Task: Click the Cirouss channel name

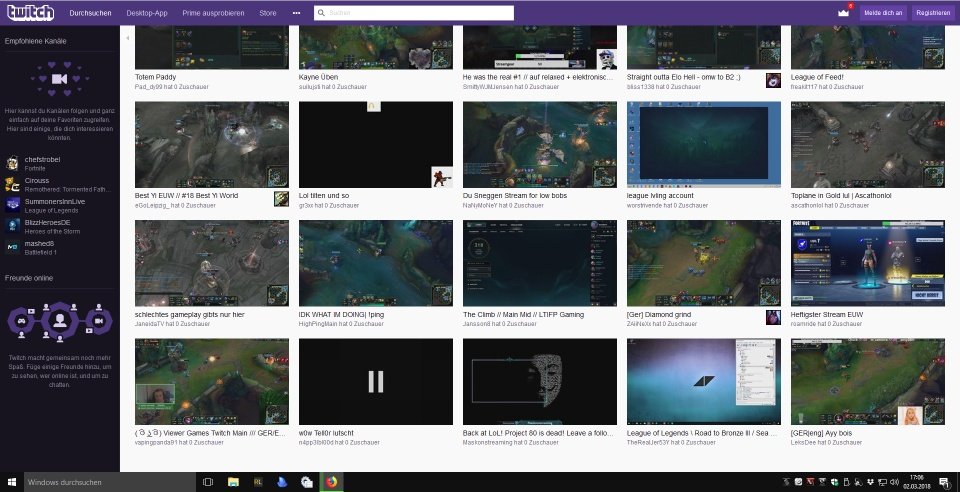Action: coord(37,181)
